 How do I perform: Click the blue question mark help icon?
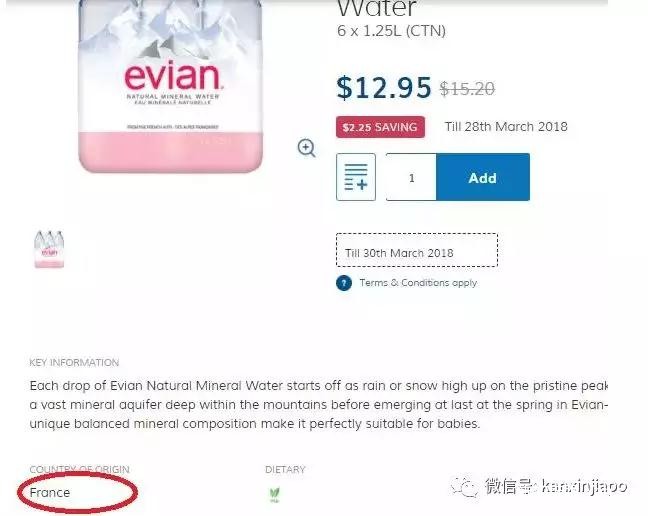point(344,283)
